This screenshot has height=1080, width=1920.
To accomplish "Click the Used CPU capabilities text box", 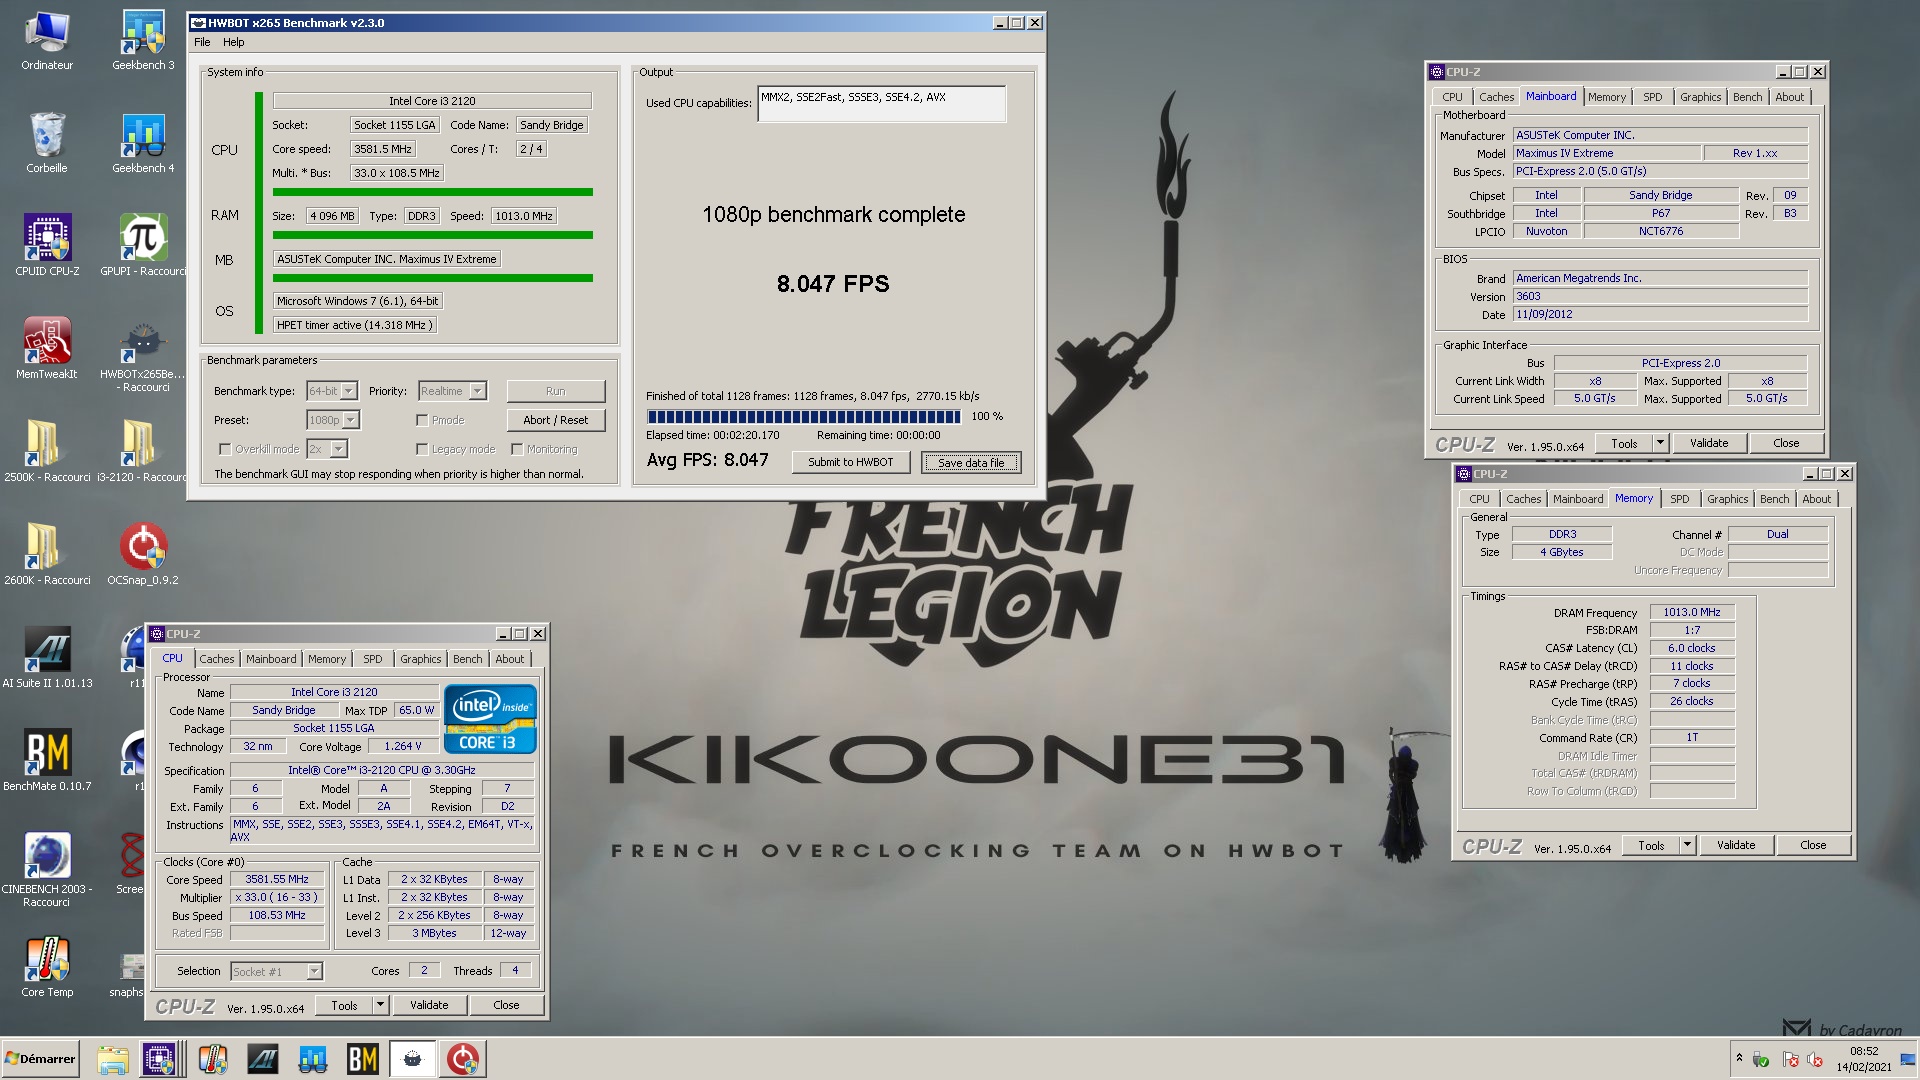I will [881, 104].
